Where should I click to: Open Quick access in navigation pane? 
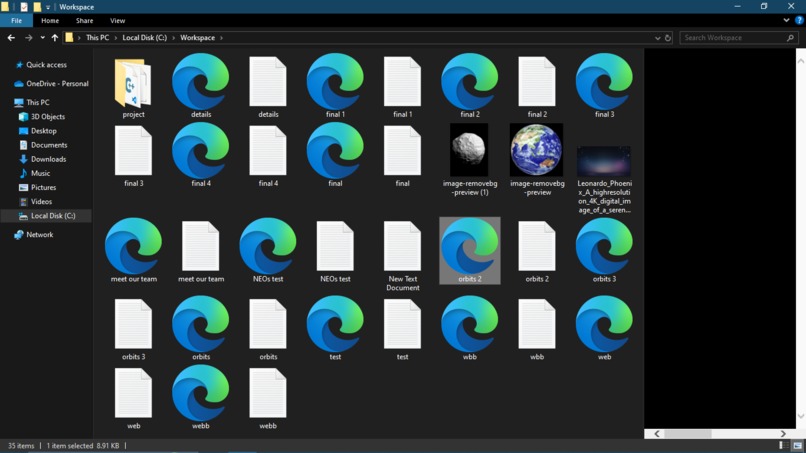click(x=46, y=65)
